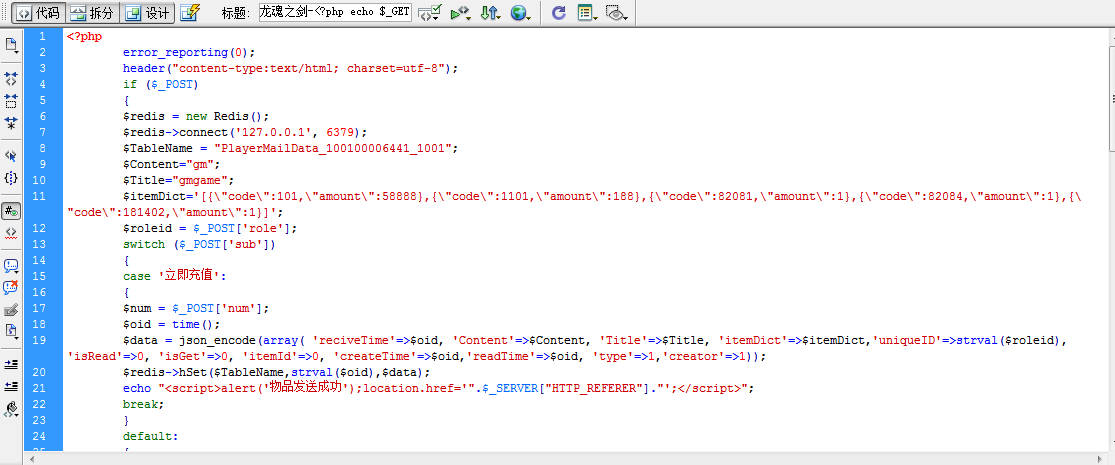The width and height of the screenshot is (1115, 465).
Task: Click line number 19 in the gutter
Action: (x=39, y=340)
